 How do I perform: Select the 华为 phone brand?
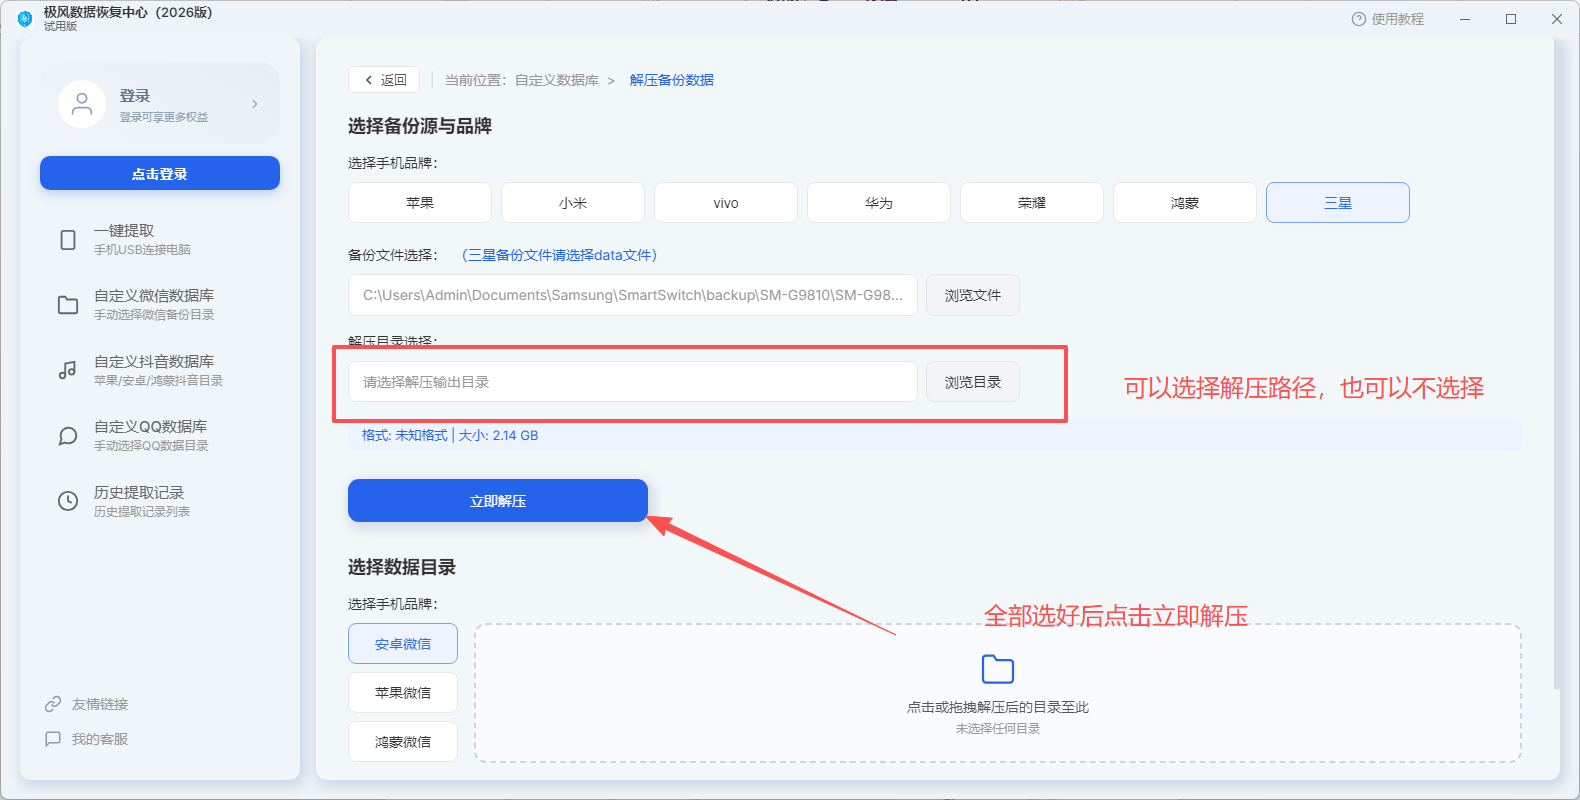click(x=879, y=202)
